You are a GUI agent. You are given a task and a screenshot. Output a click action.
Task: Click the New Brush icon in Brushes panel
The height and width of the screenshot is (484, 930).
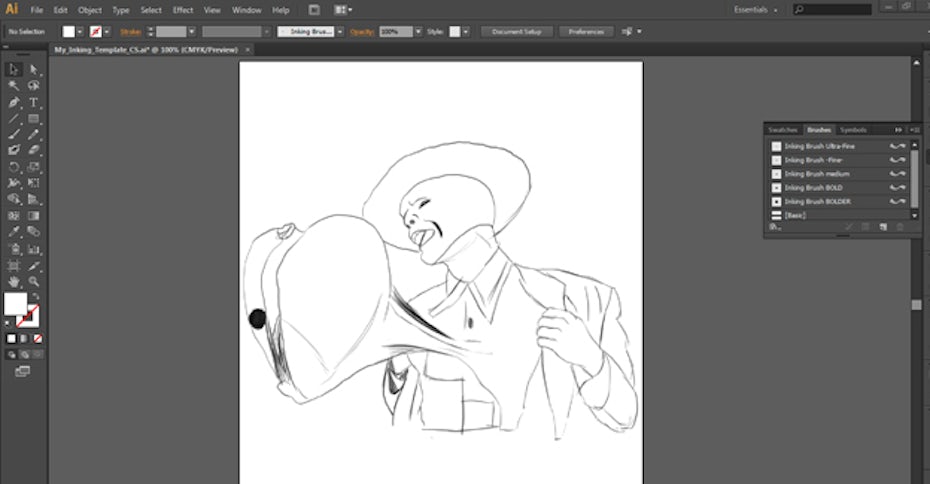coord(883,227)
